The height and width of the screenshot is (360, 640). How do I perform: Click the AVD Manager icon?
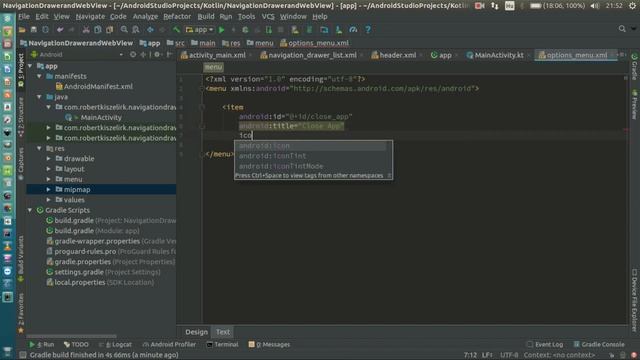(x=295, y=30)
